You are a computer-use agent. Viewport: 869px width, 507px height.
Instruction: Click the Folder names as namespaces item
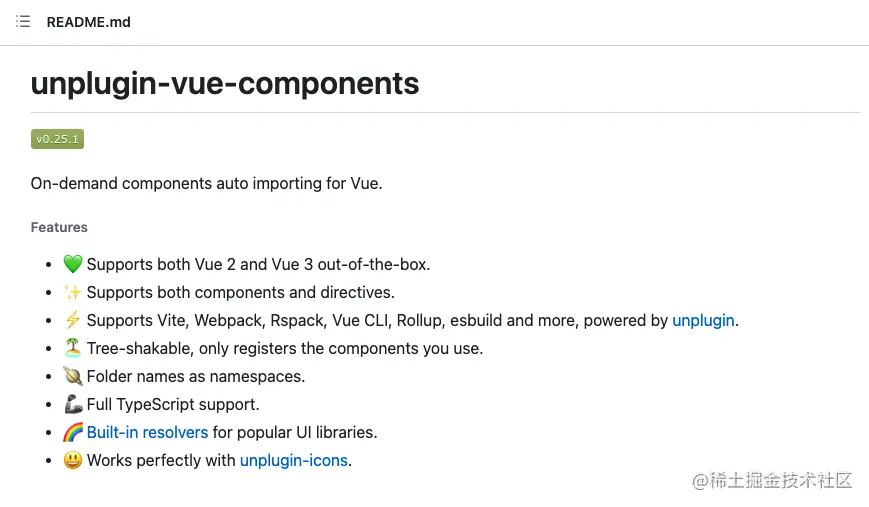point(196,376)
